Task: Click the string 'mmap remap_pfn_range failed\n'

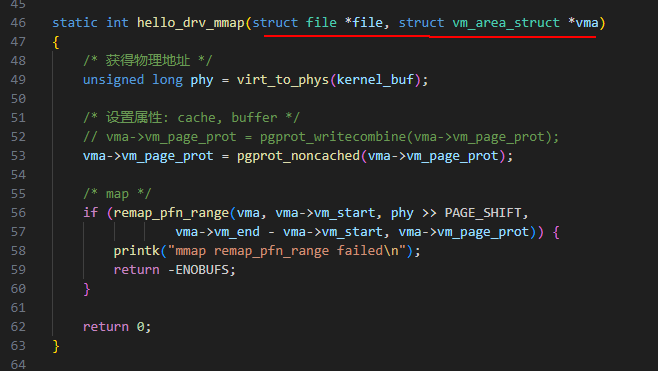Action: [287, 251]
